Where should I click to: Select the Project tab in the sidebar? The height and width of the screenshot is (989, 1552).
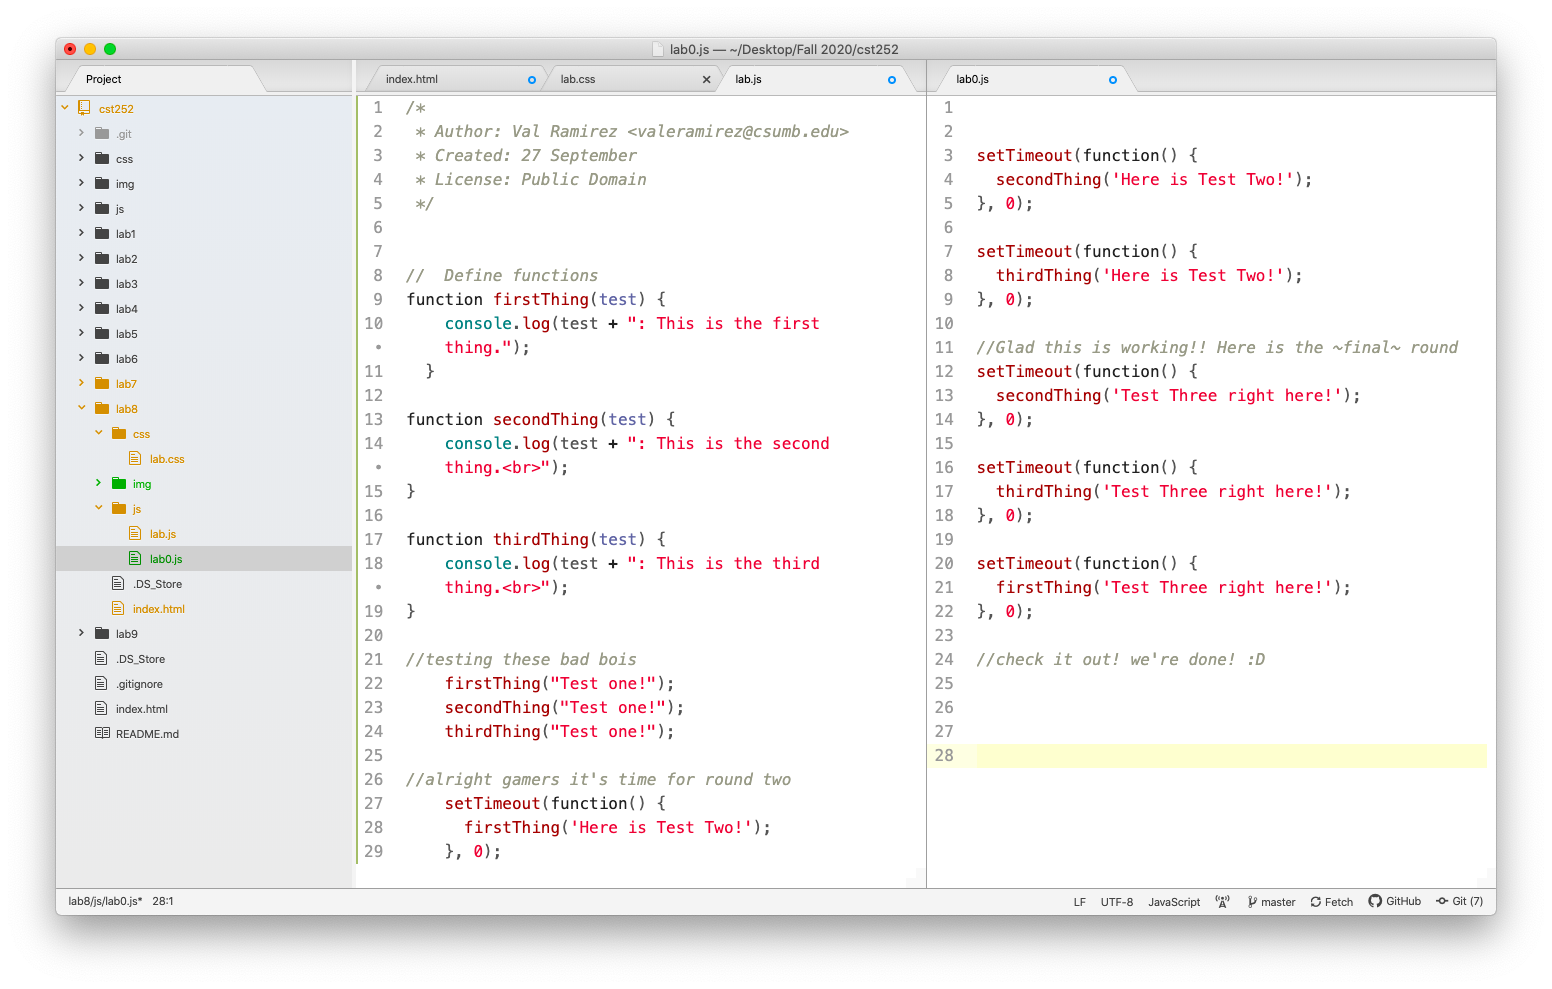103,78
